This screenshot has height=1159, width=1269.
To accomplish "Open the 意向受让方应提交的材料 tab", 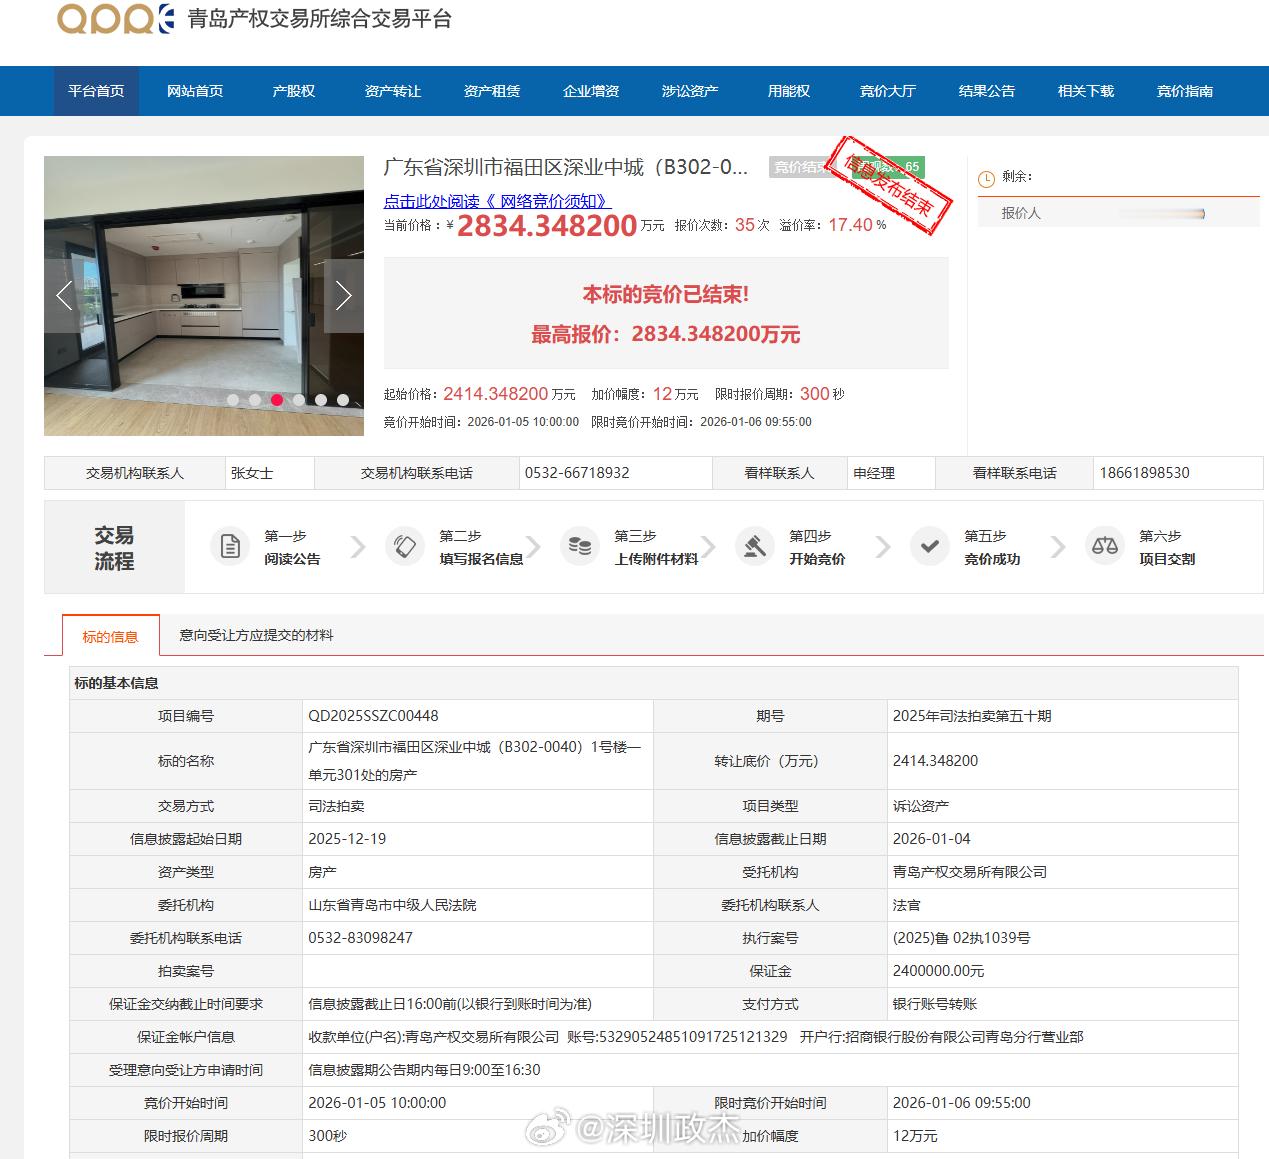I will (257, 635).
